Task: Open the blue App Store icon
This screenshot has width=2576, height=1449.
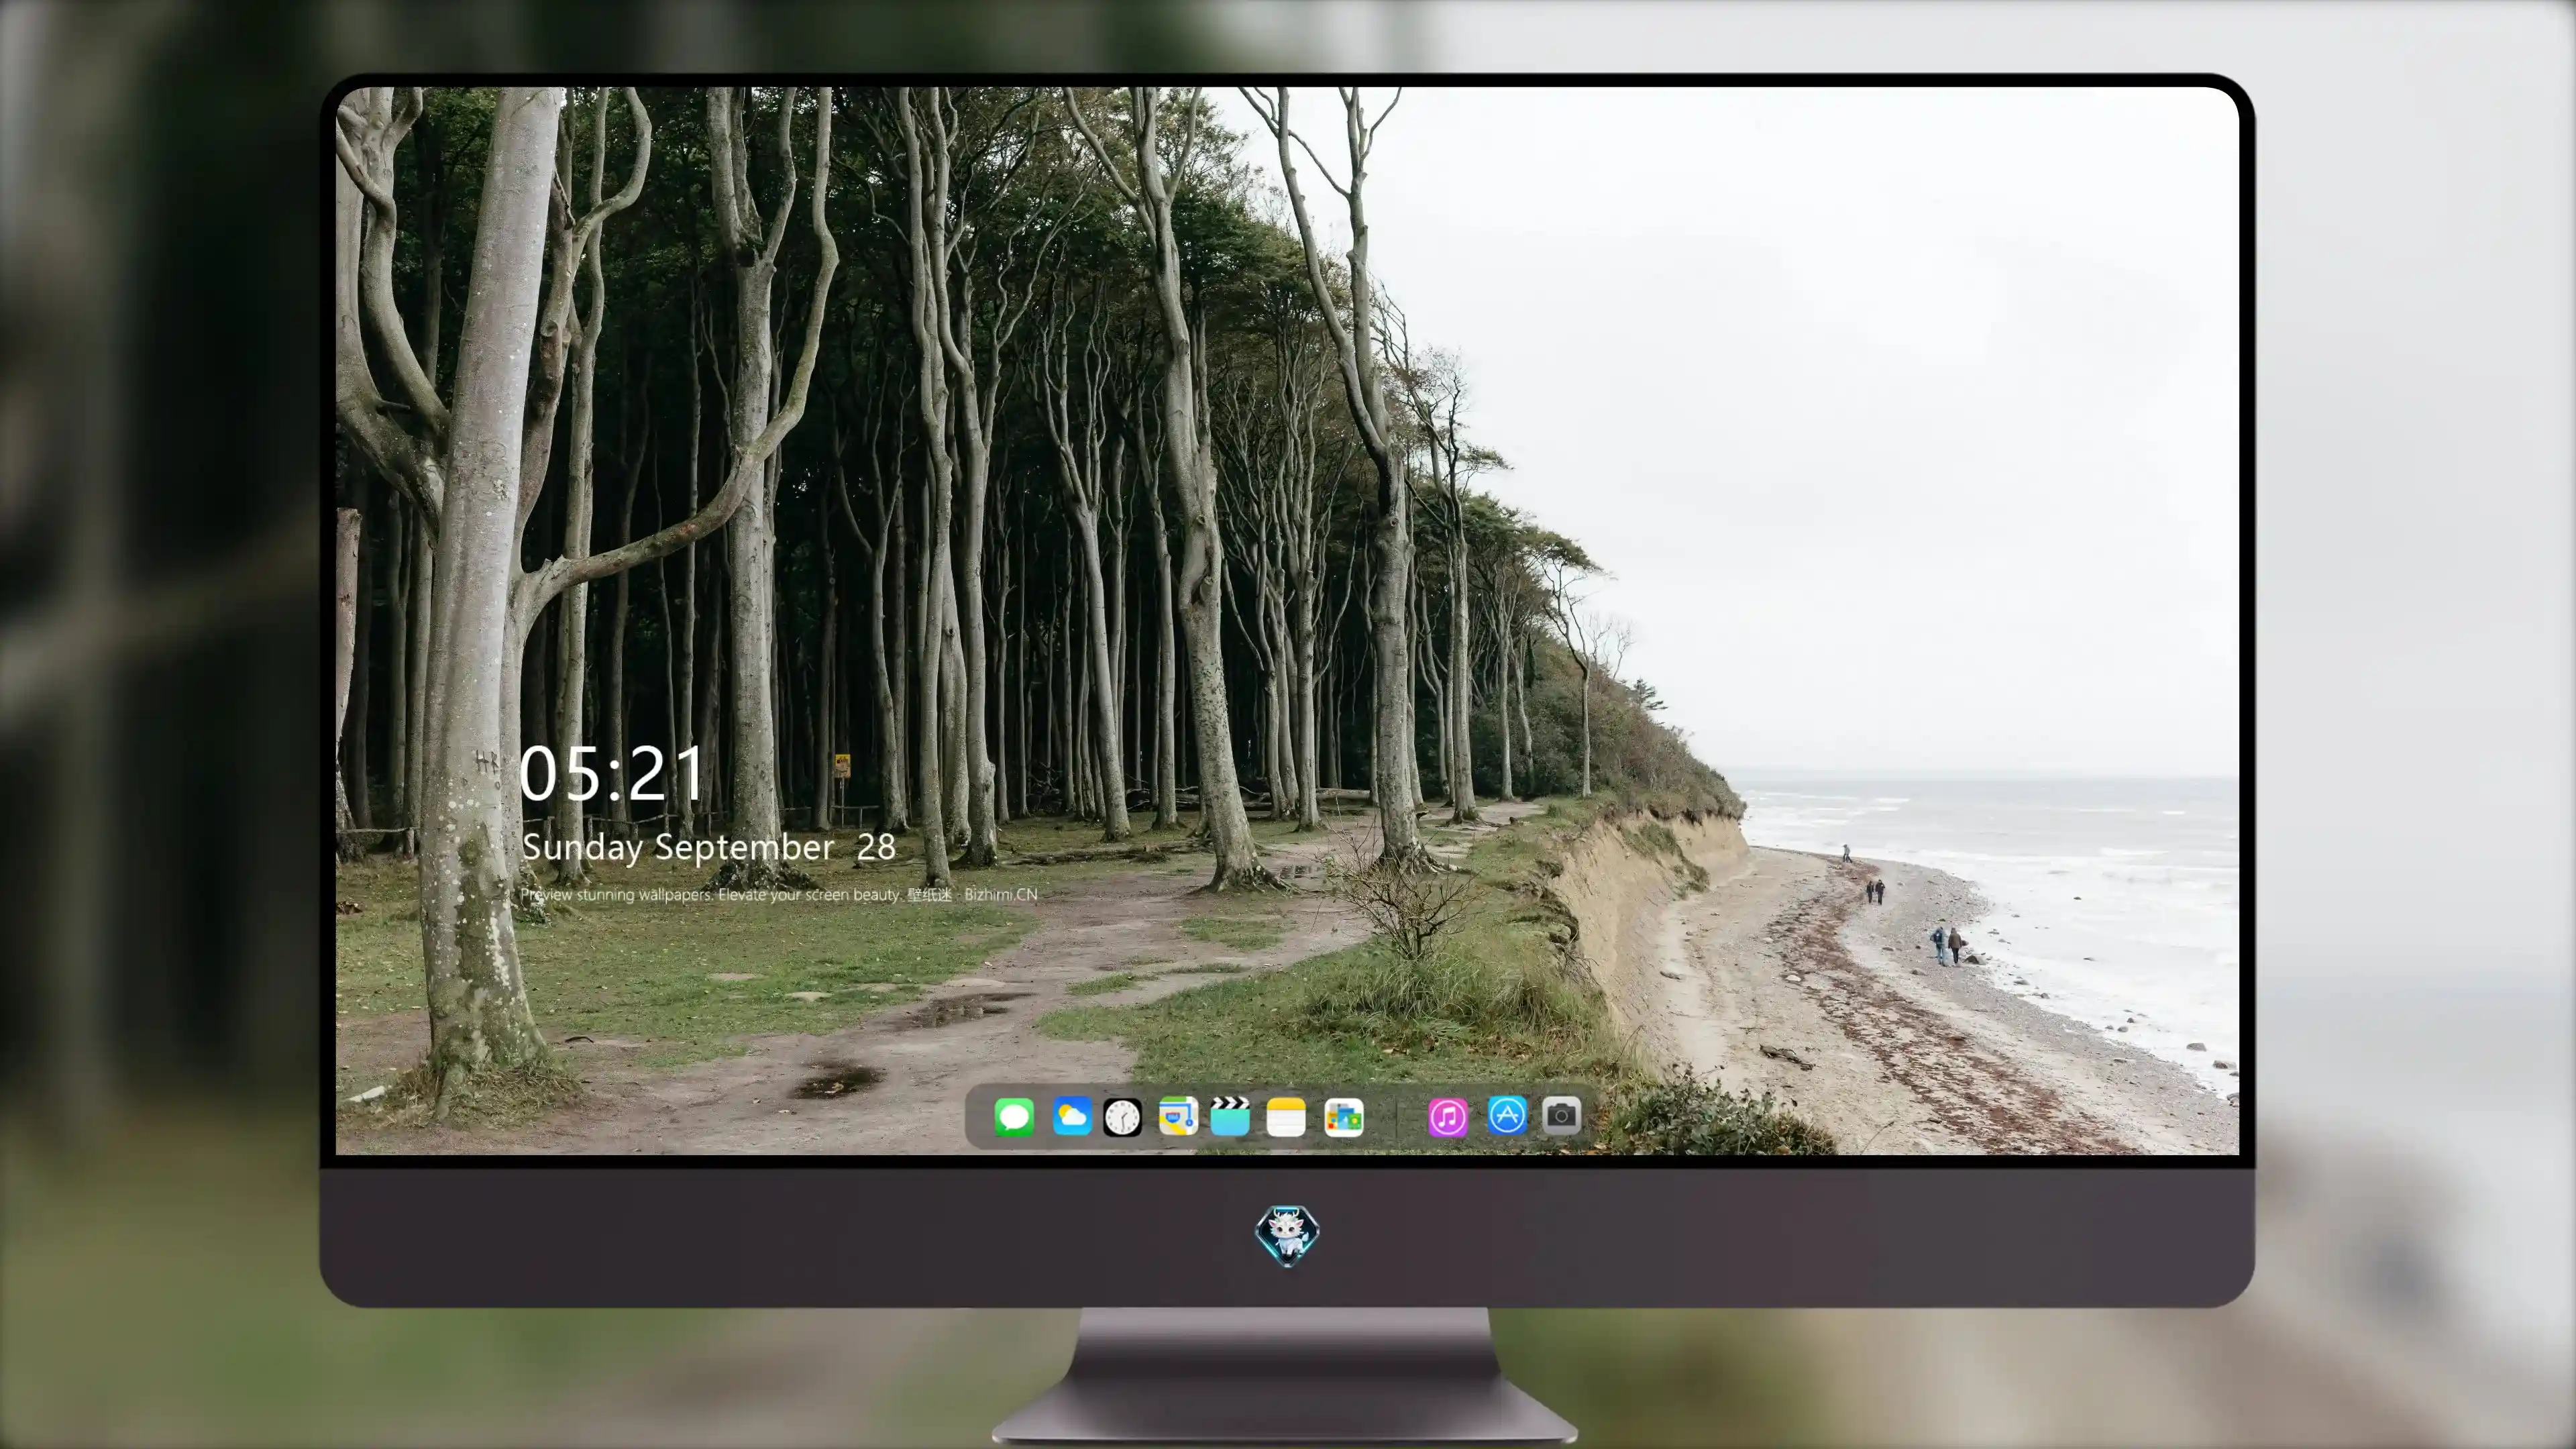Action: pyautogui.click(x=1507, y=1115)
